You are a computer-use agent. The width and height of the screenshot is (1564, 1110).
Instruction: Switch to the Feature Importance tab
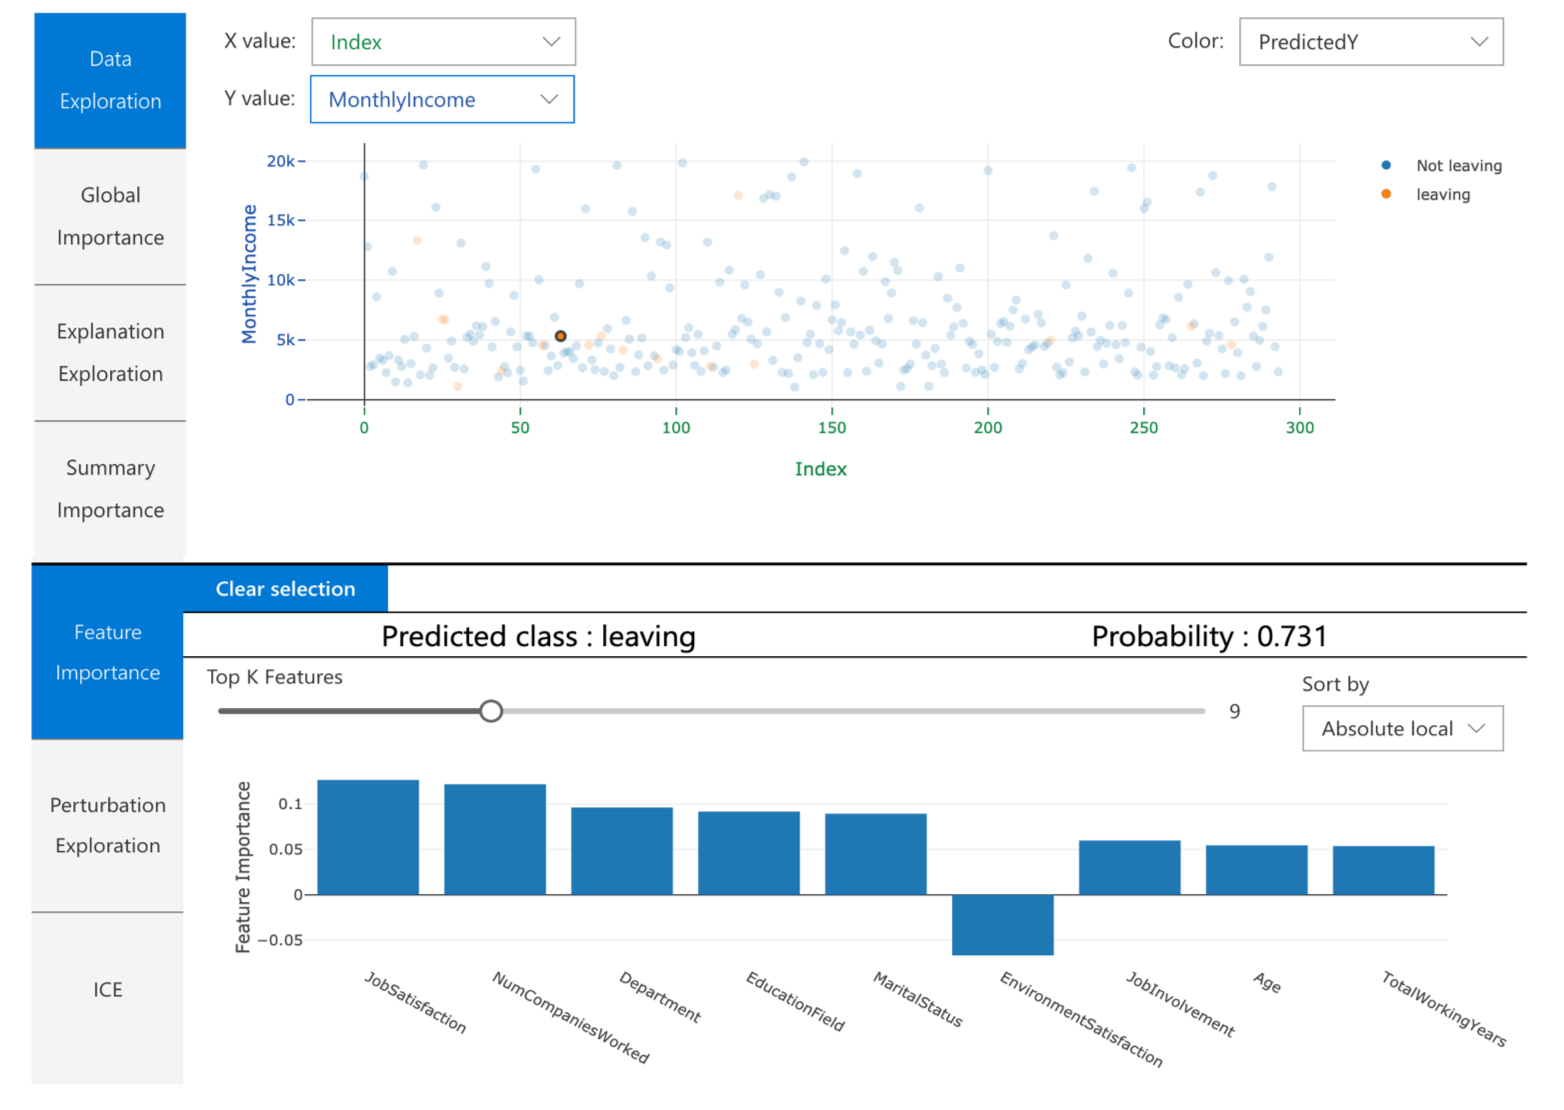pos(106,652)
